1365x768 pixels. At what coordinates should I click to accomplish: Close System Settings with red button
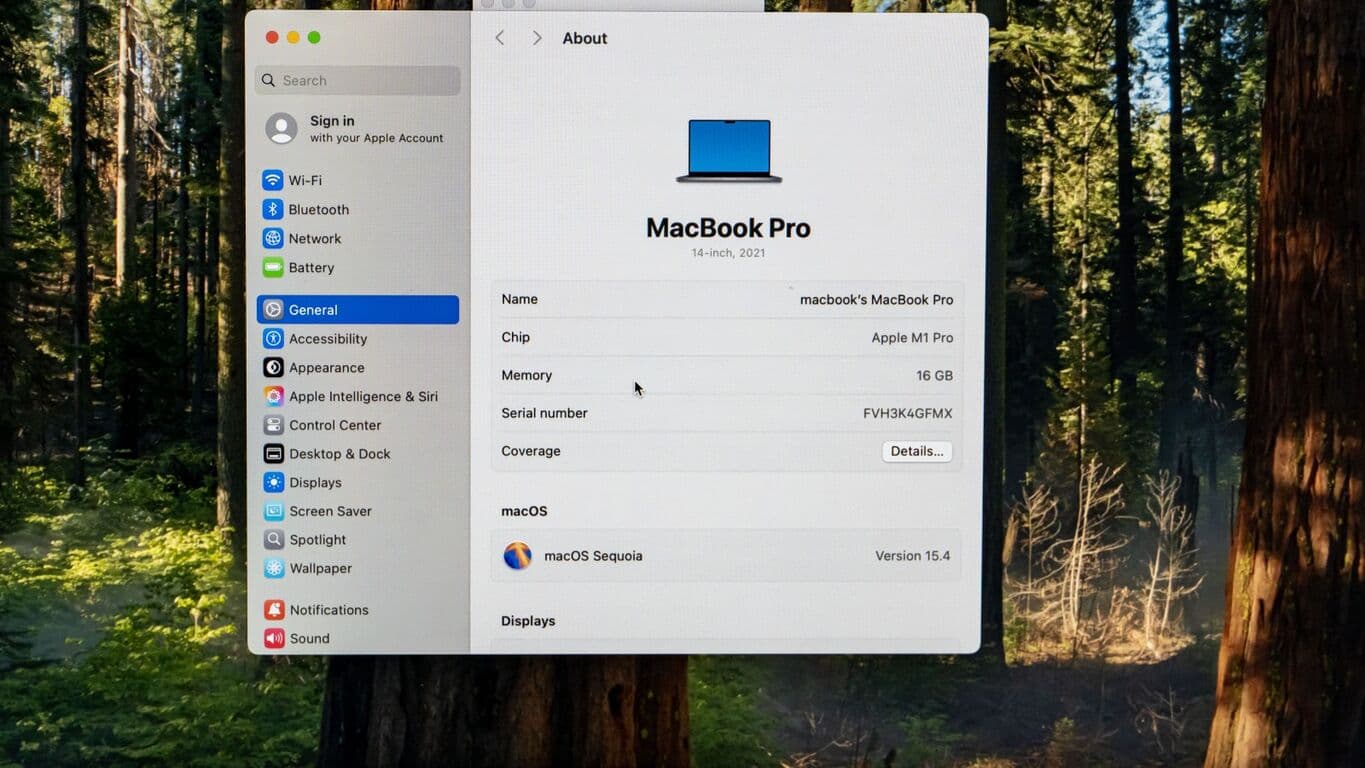(272, 37)
